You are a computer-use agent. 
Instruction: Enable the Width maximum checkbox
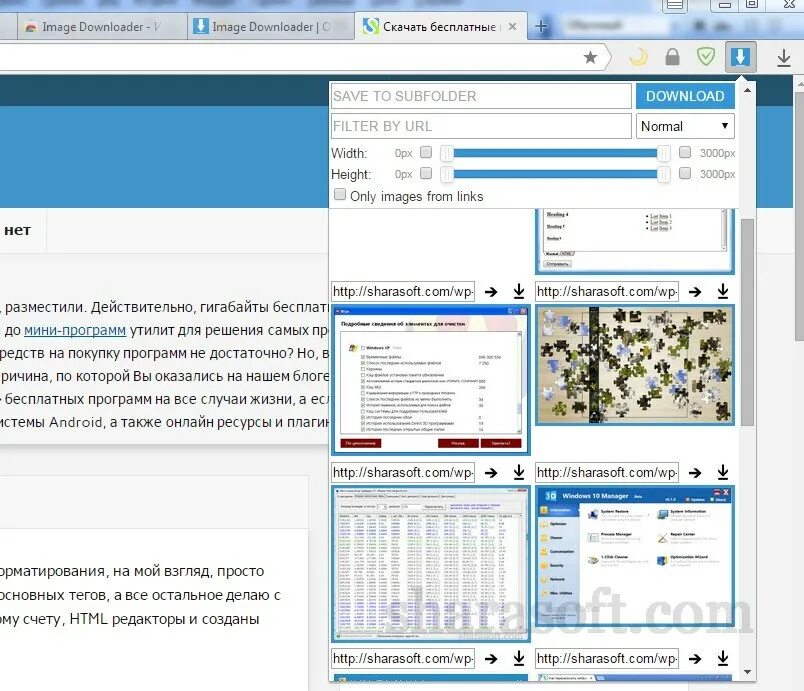click(x=685, y=152)
